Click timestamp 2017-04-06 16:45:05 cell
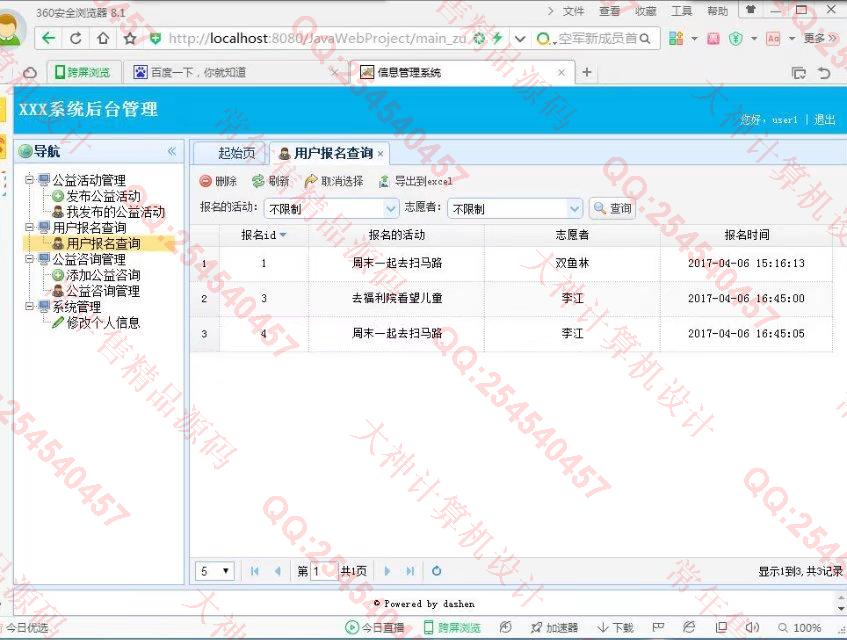This screenshot has width=847, height=640. pos(746,334)
